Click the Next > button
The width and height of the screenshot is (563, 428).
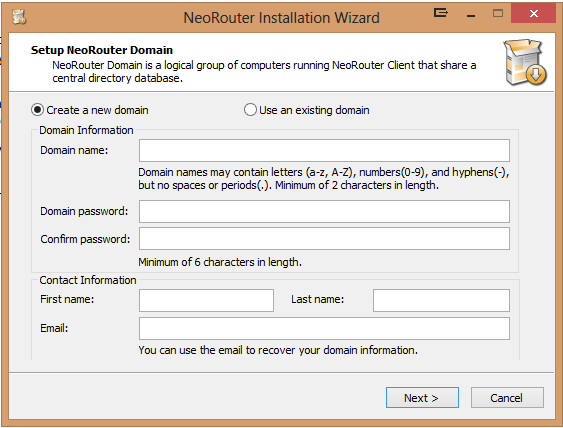tap(422, 397)
